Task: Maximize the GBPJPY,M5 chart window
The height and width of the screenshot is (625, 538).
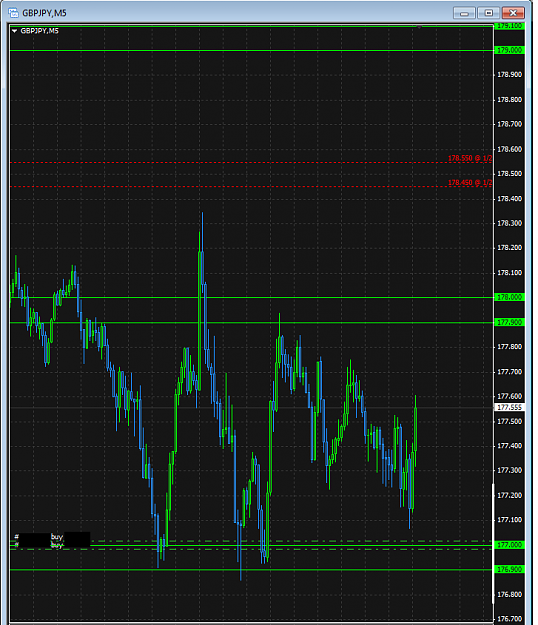Action: pyautogui.click(x=489, y=13)
